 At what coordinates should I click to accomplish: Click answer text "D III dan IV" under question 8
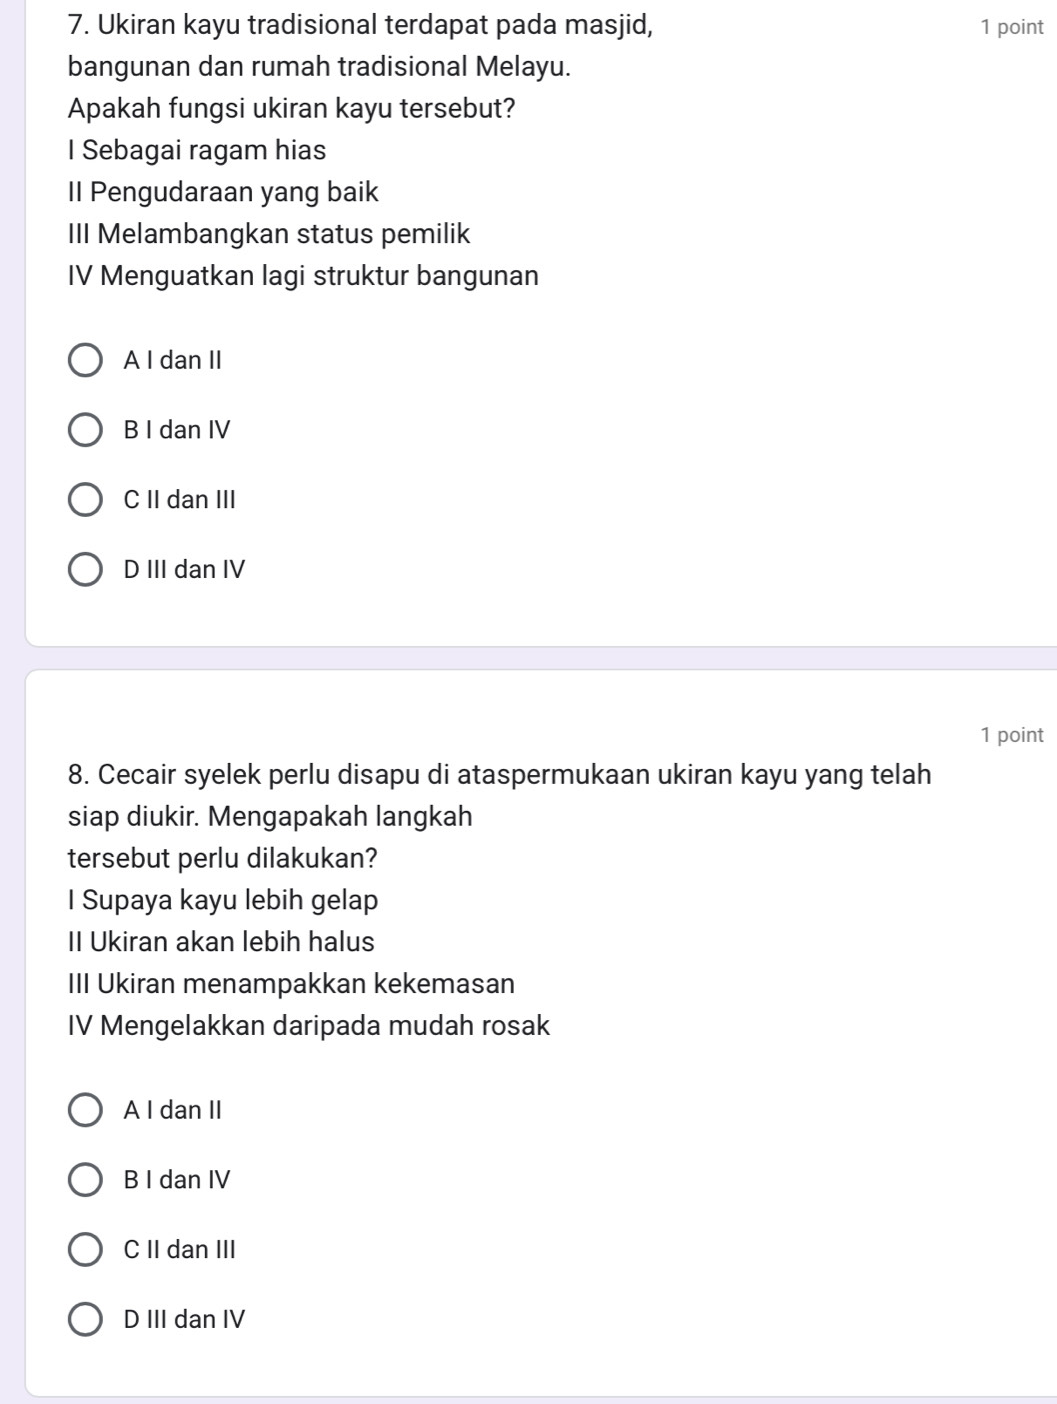point(184,1319)
